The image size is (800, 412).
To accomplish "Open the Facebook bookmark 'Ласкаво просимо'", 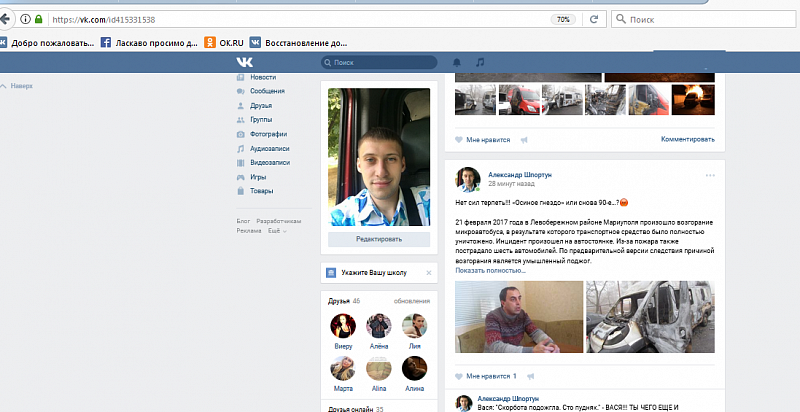I will (x=149, y=43).
